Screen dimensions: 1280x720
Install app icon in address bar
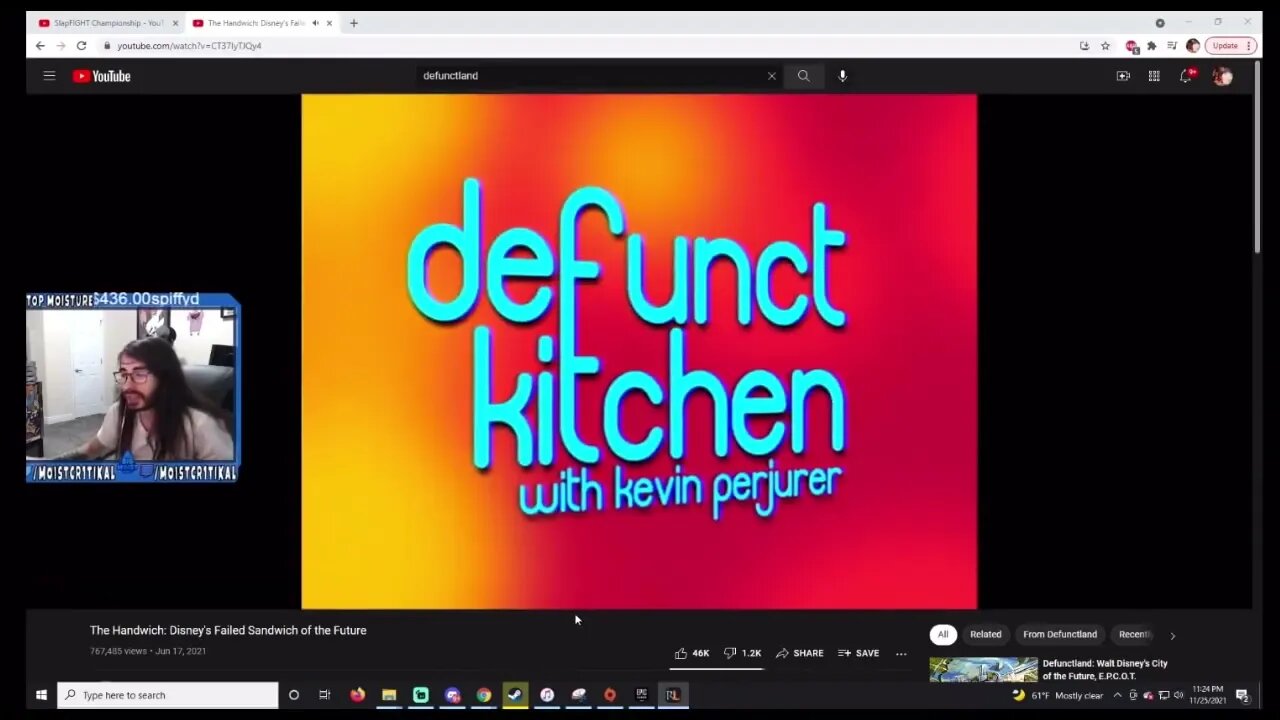[1084, 46]
